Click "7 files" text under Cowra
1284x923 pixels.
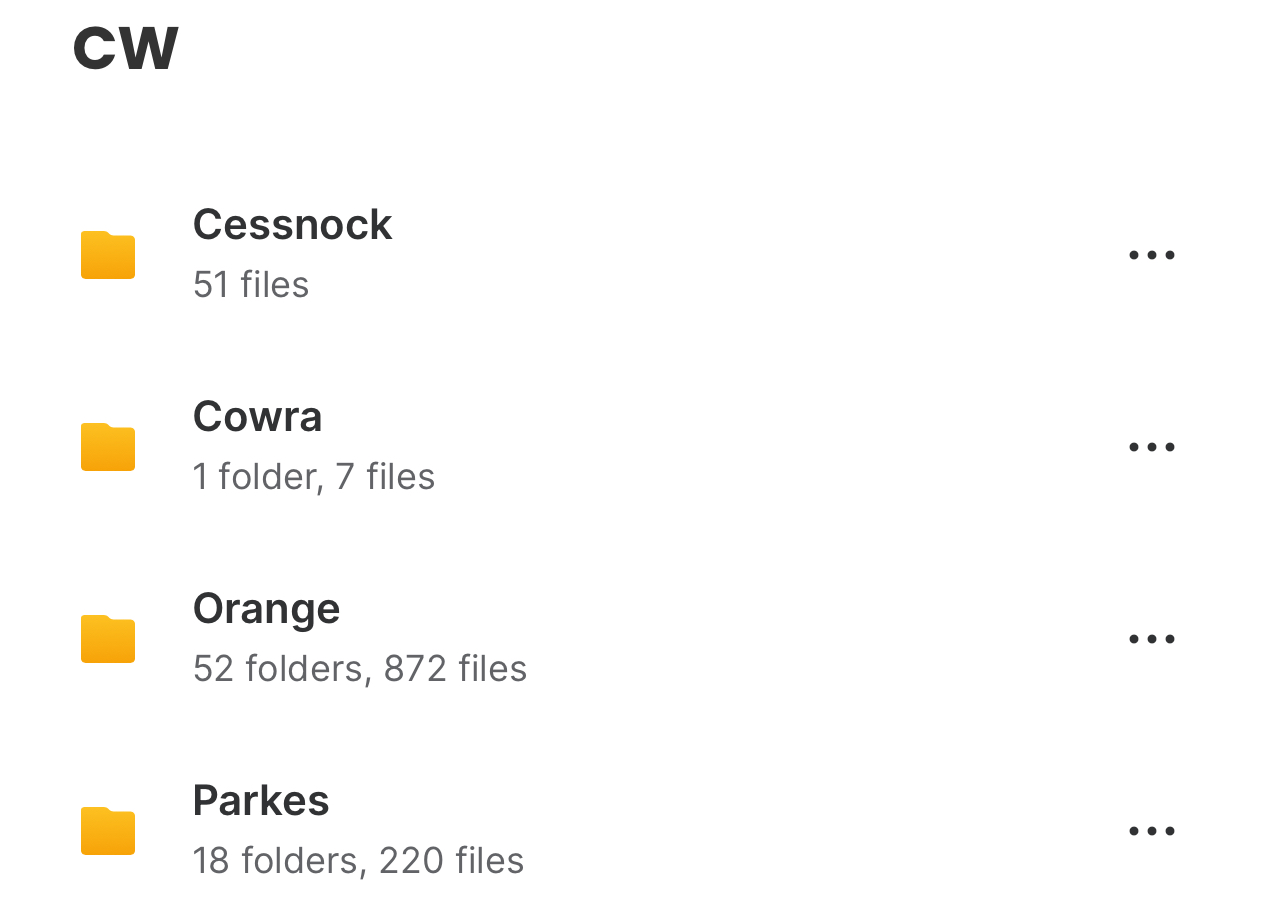(385, 477)
